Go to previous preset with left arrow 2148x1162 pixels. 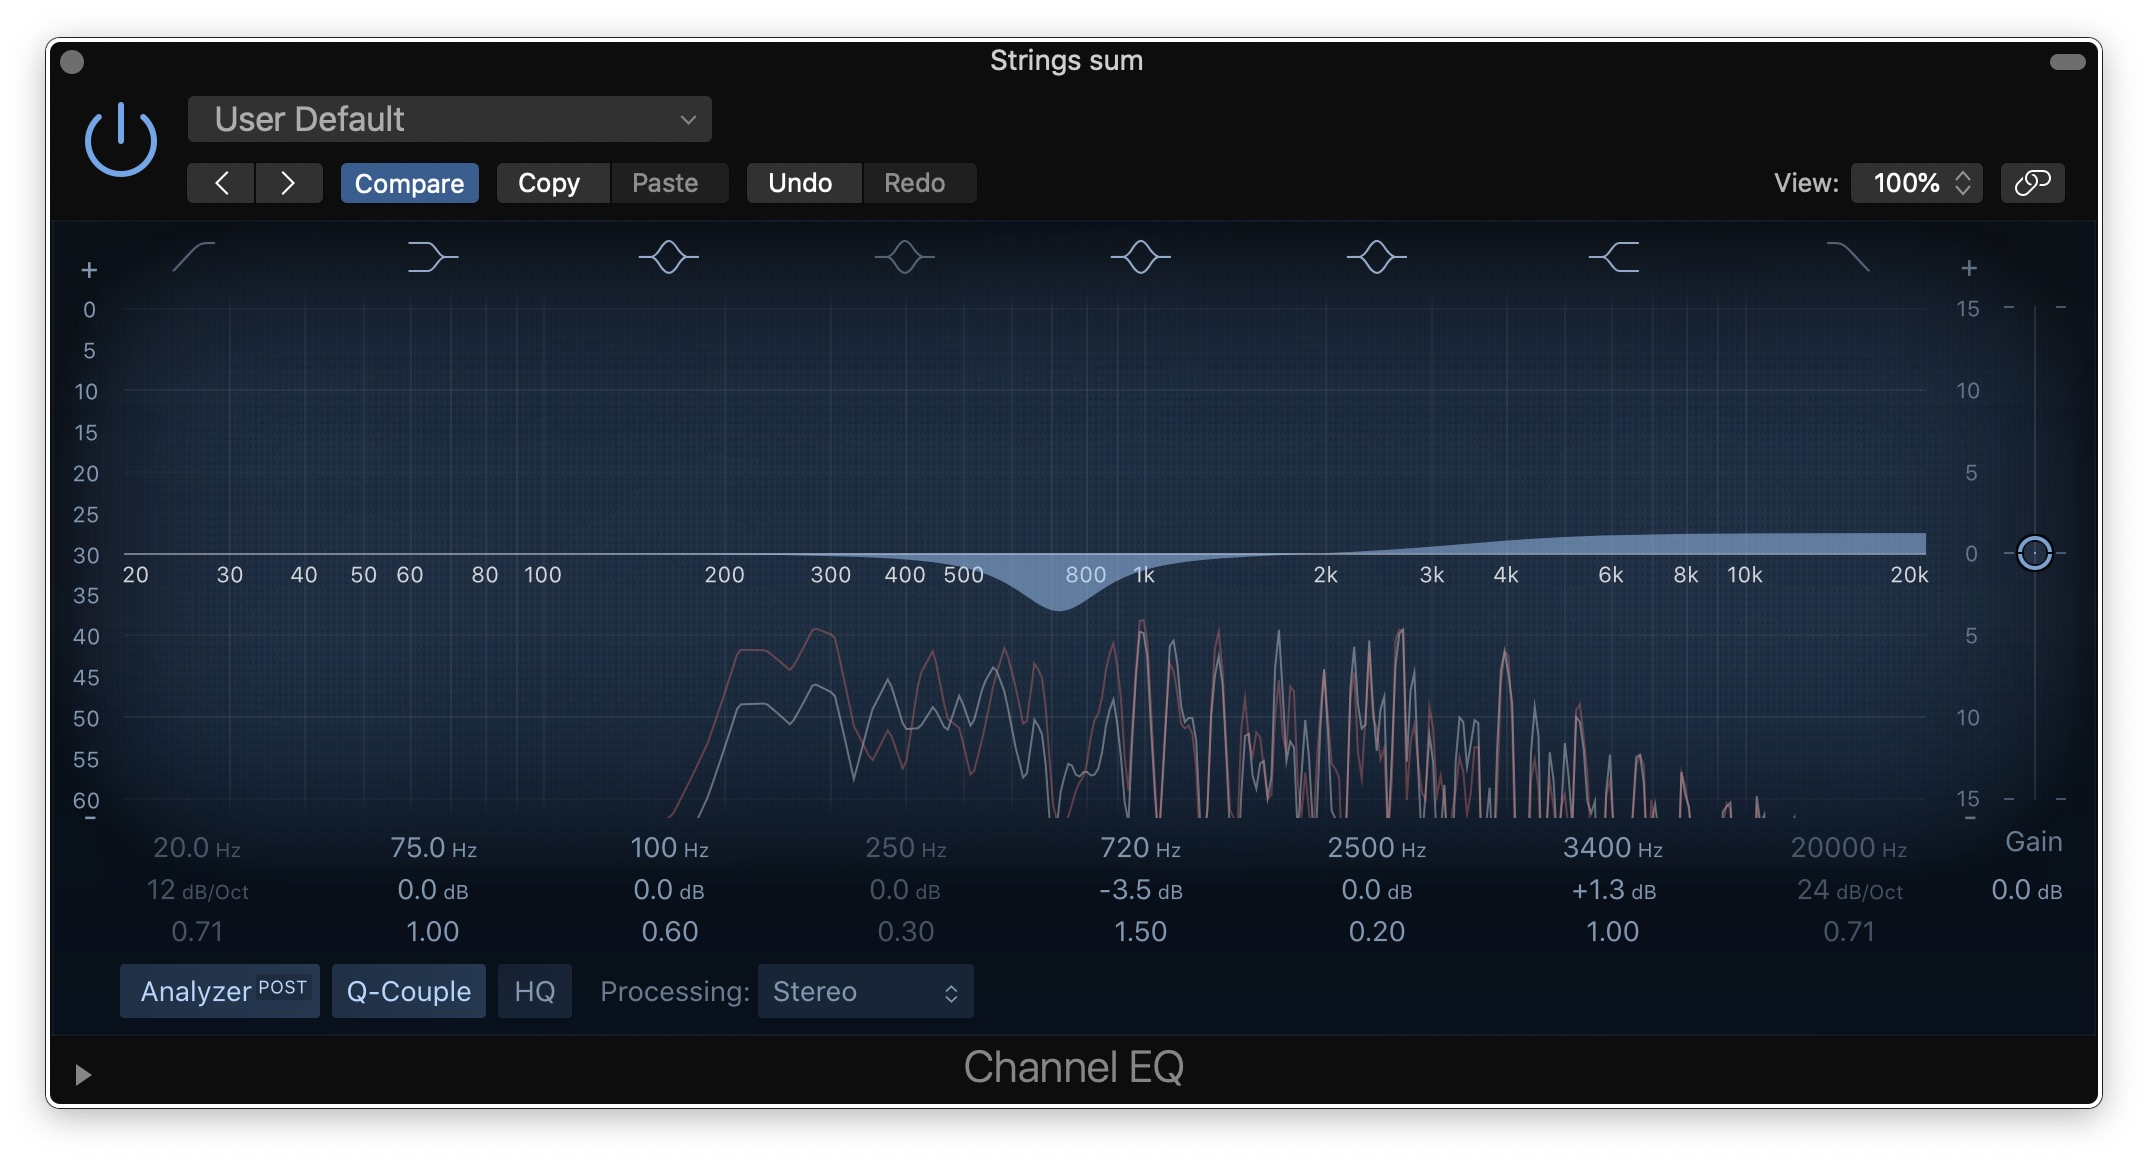coord(221,183)
